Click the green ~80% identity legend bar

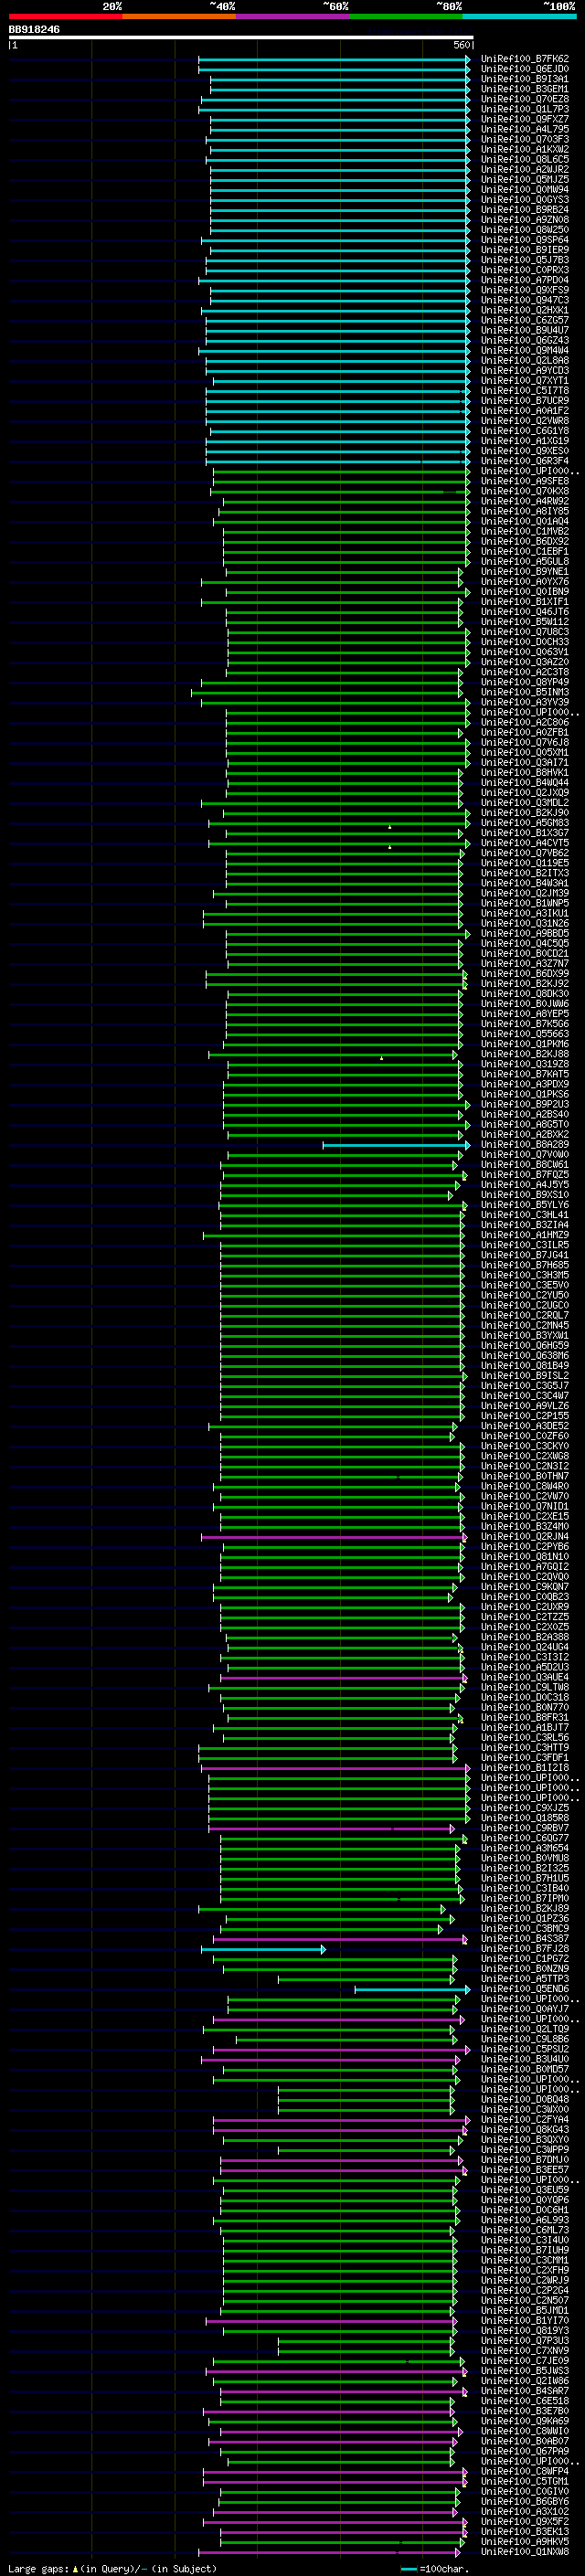406,16
